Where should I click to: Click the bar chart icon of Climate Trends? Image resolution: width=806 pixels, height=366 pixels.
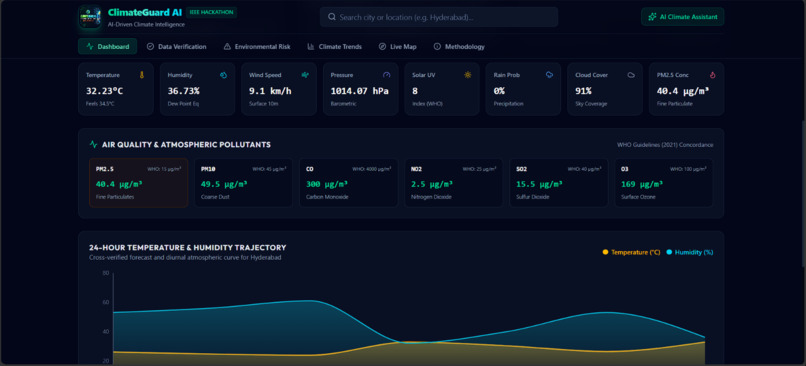[x=311, y=46]
